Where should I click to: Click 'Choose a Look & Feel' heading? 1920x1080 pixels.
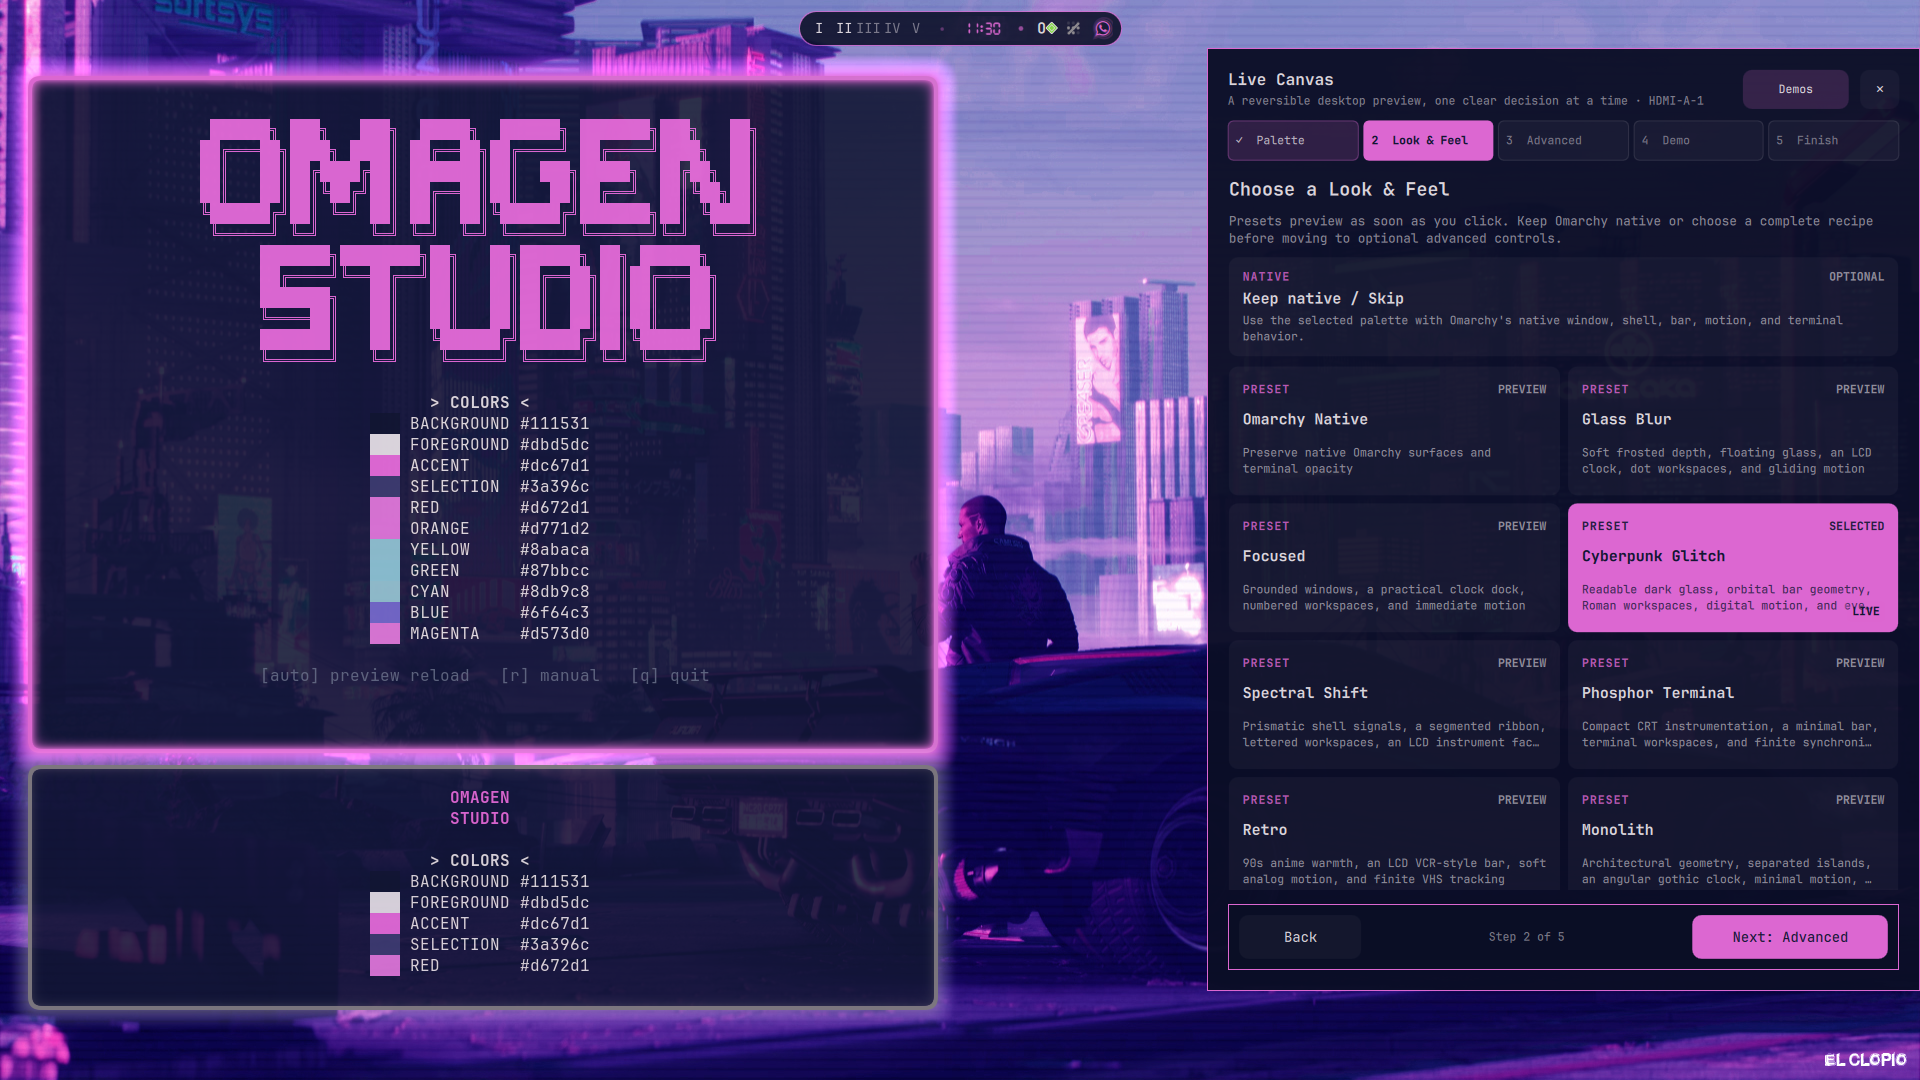click(x=1339, y=190)
